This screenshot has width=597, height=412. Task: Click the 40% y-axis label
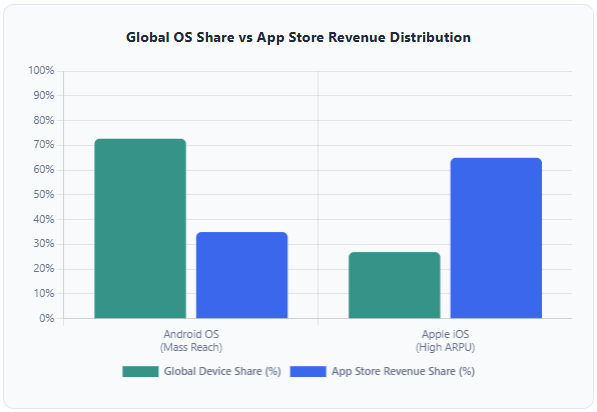(43, 219)
